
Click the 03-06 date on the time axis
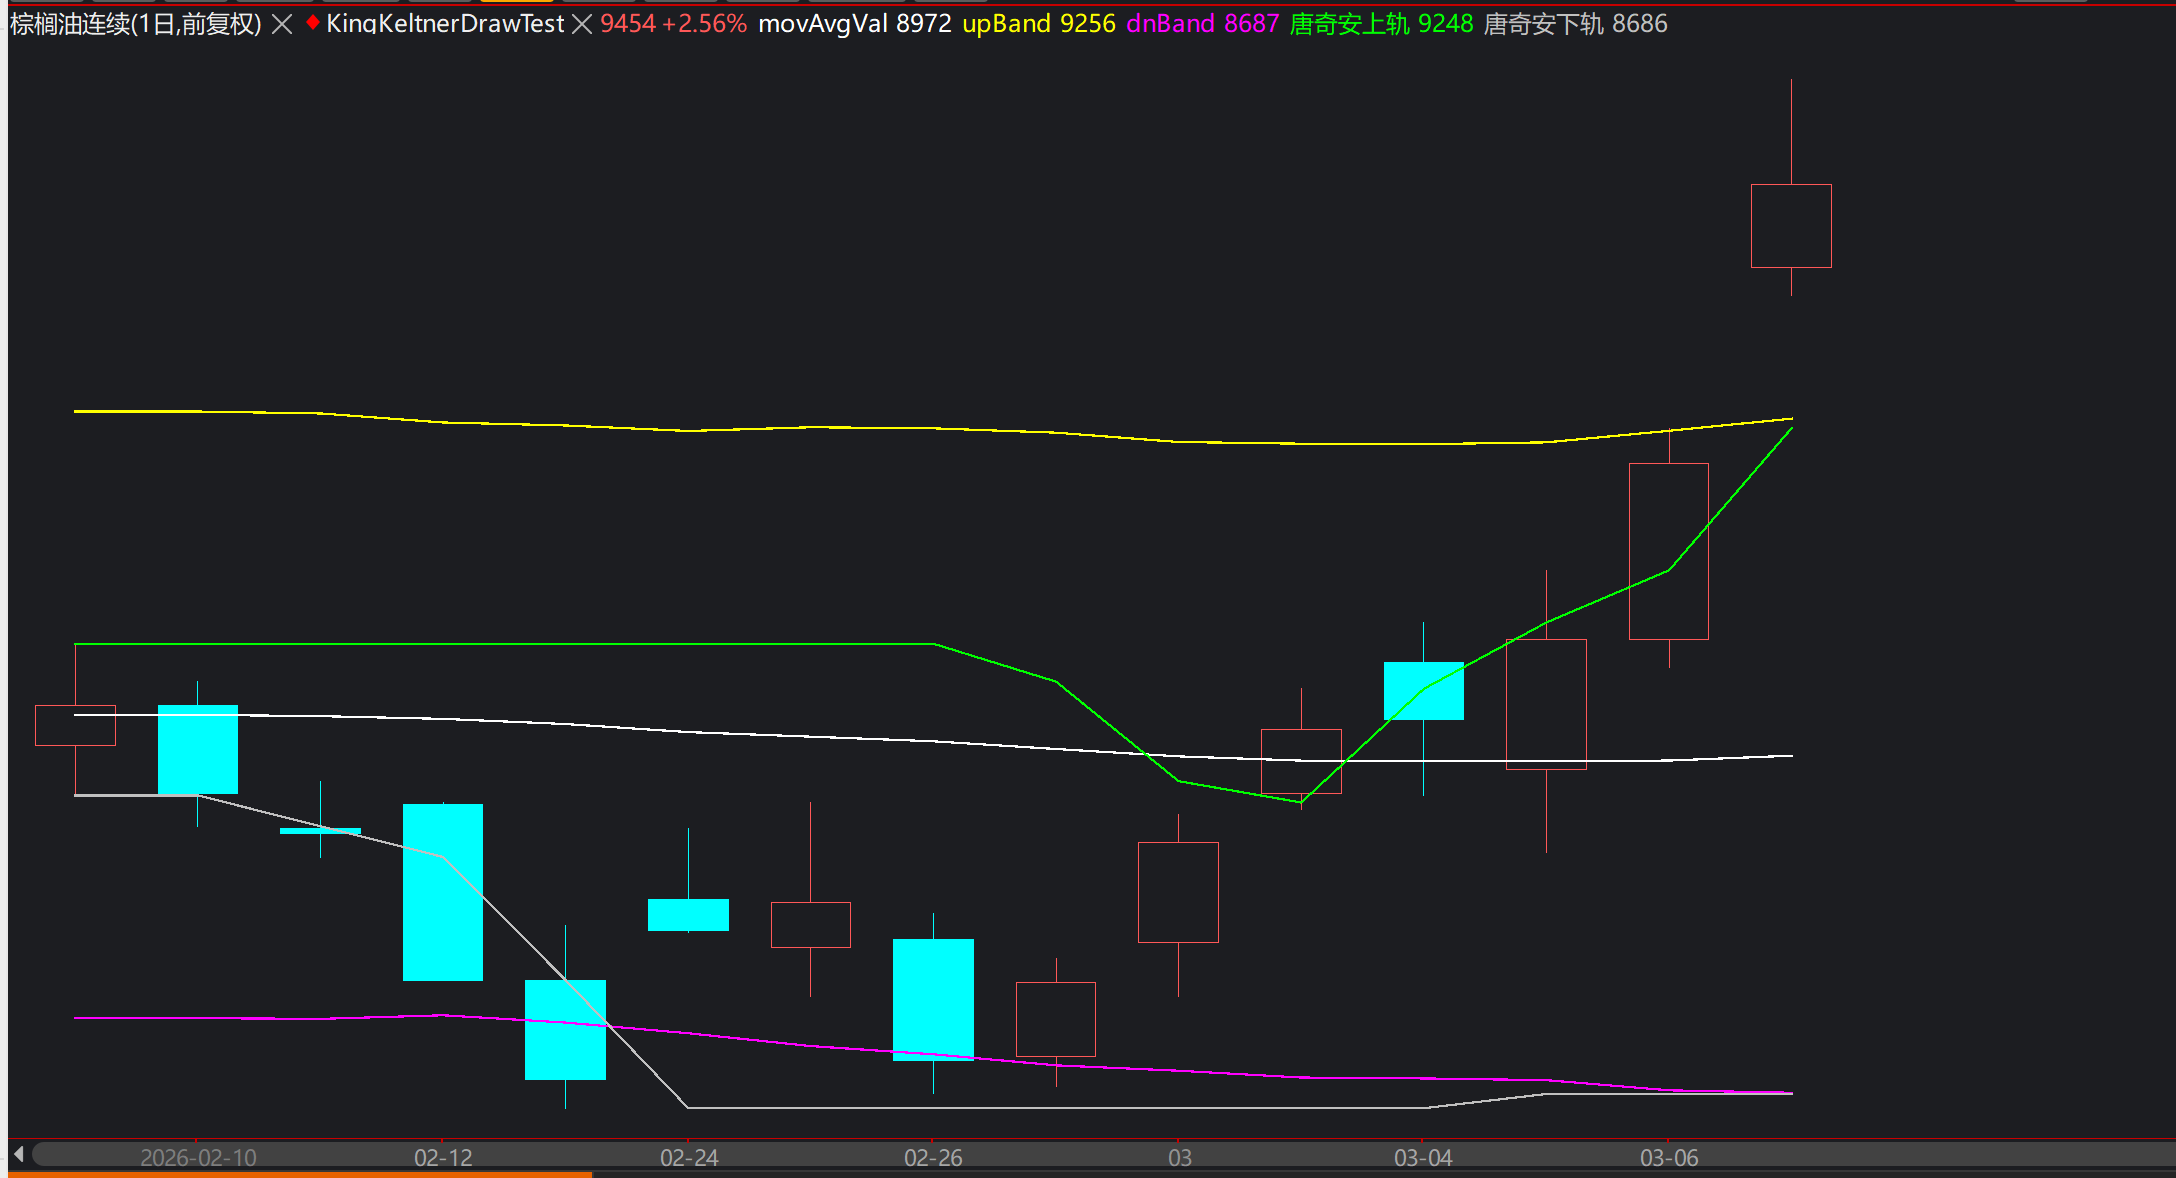1669,1158
